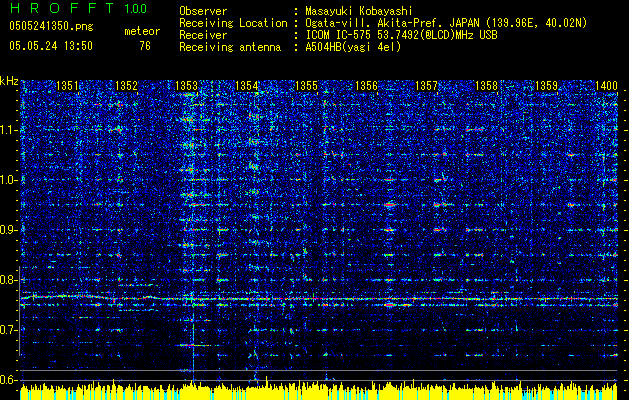The width and height of the screenshot is (629, 400).
Task: Click the 0.7 frequency axis label
Action: coord(9,330)
